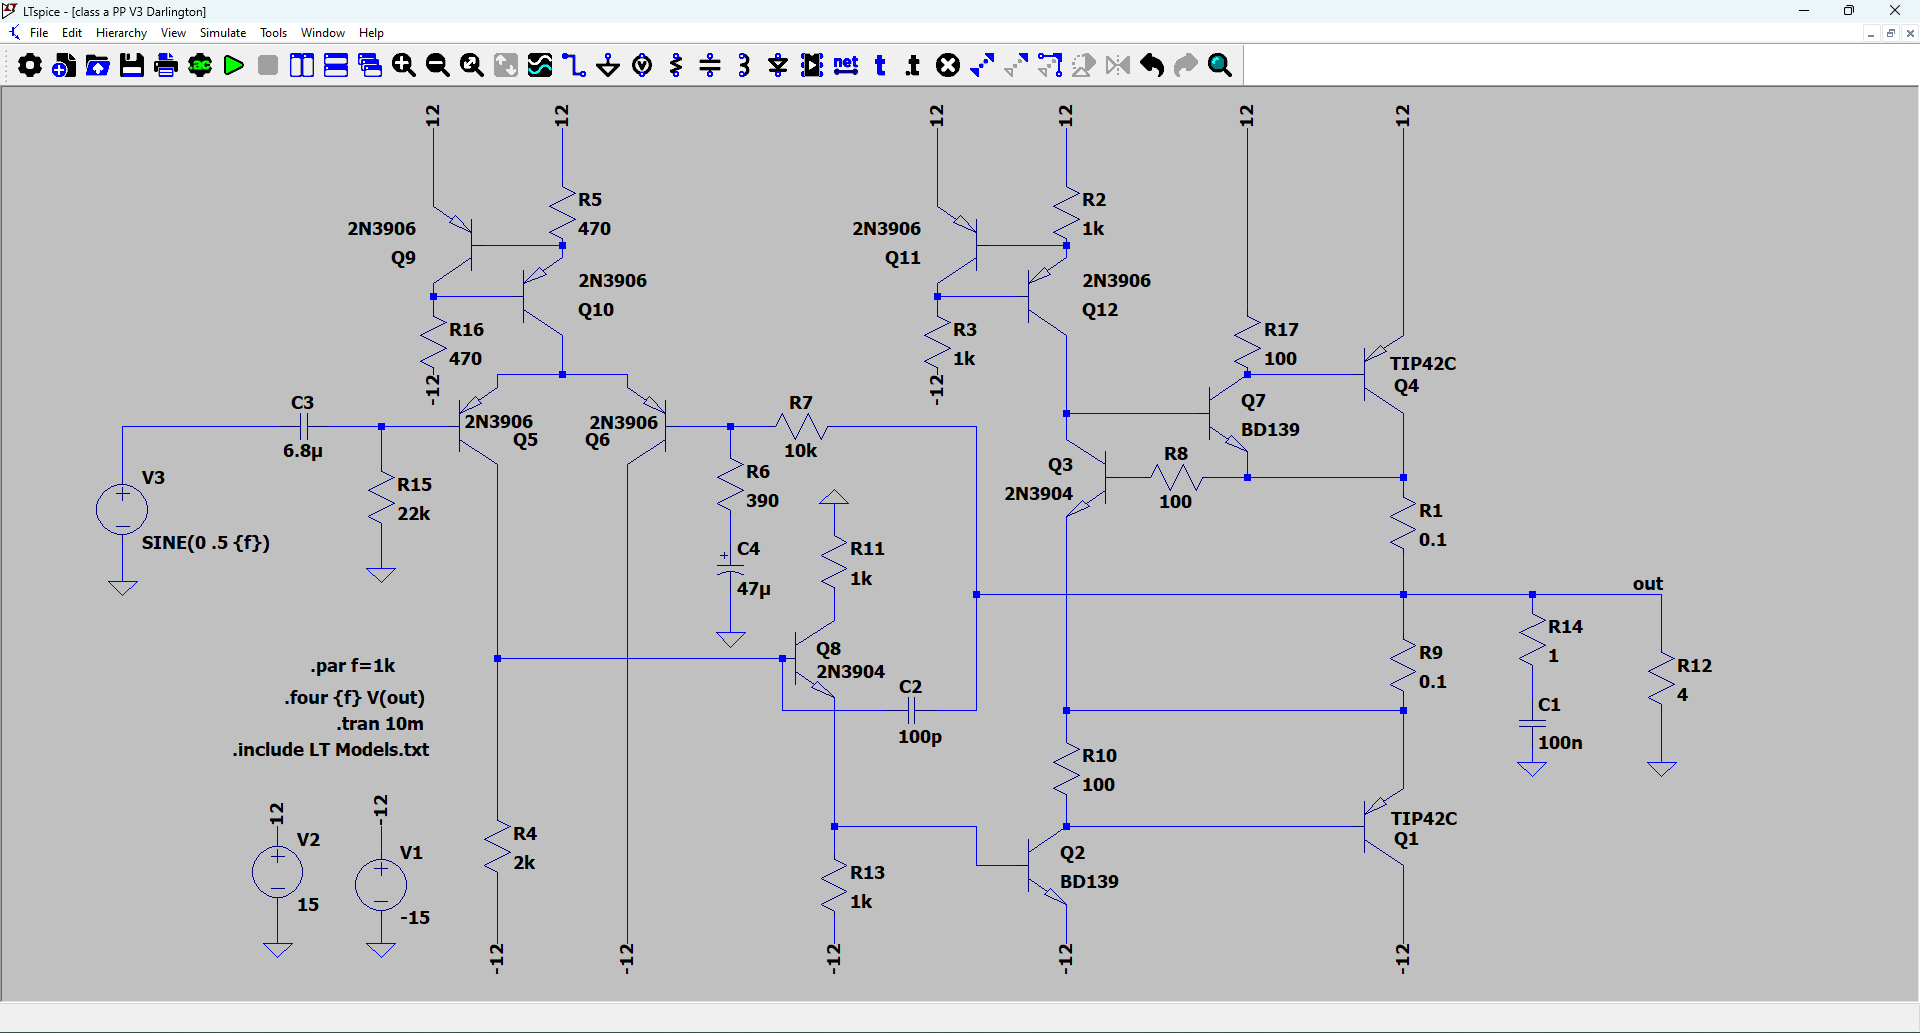Open the Component chooser icon

pos(812,66)
